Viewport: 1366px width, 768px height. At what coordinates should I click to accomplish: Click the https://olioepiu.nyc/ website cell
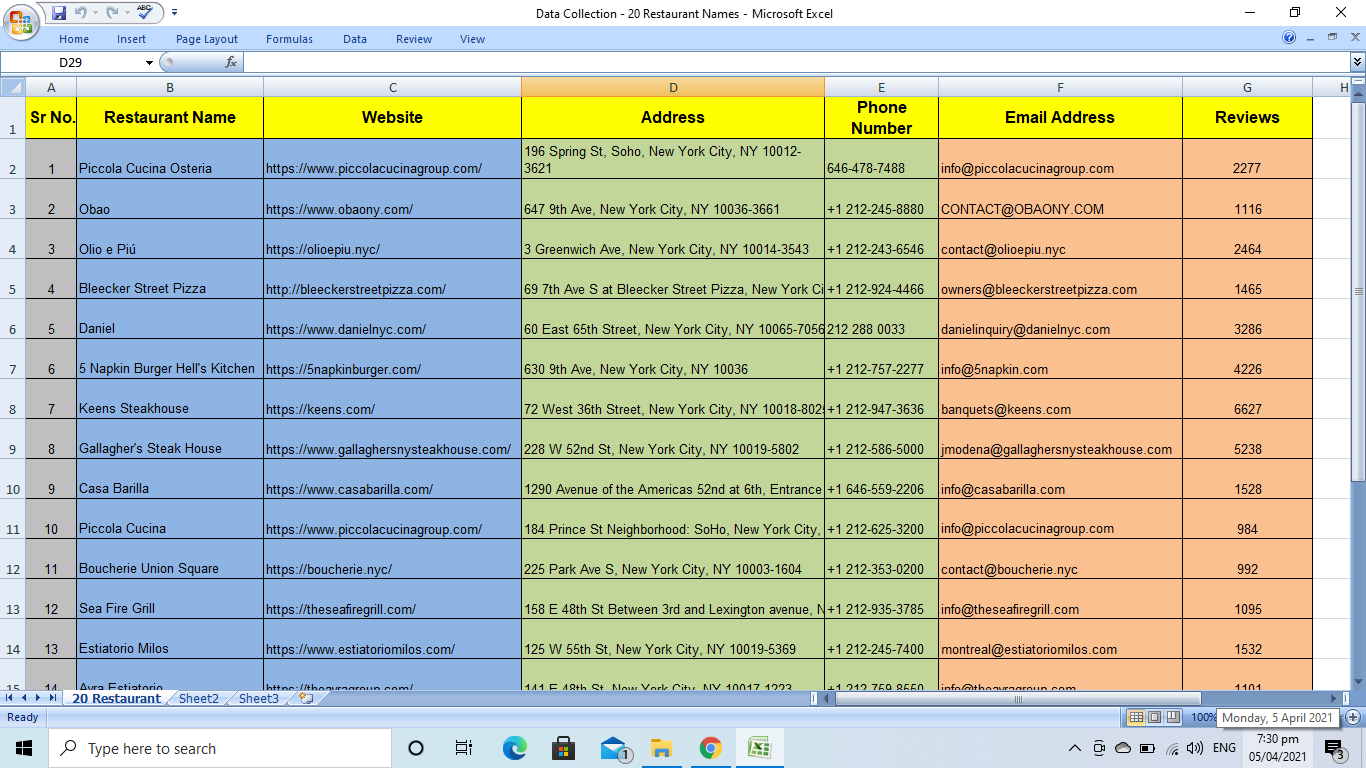[392, 239]
